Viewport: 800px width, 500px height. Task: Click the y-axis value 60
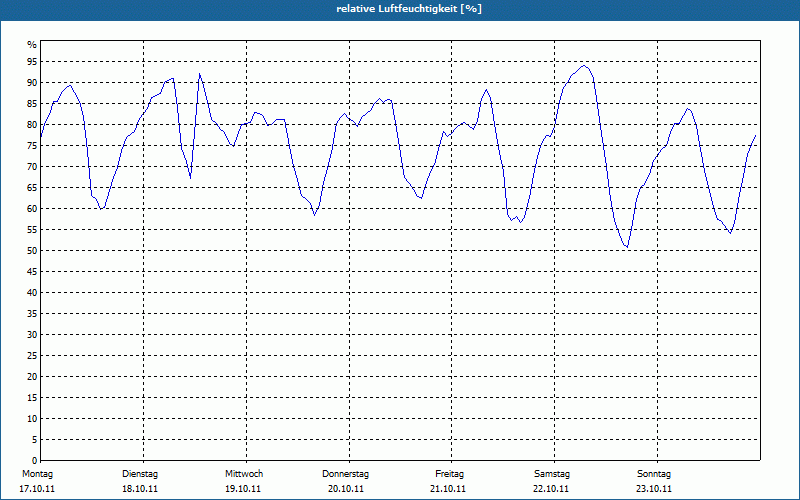pyautogui.click(x=32, y=209)
